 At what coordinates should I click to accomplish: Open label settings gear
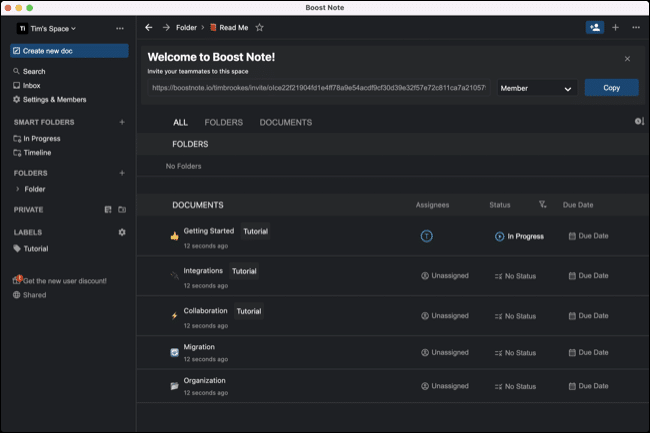(122, 232)
